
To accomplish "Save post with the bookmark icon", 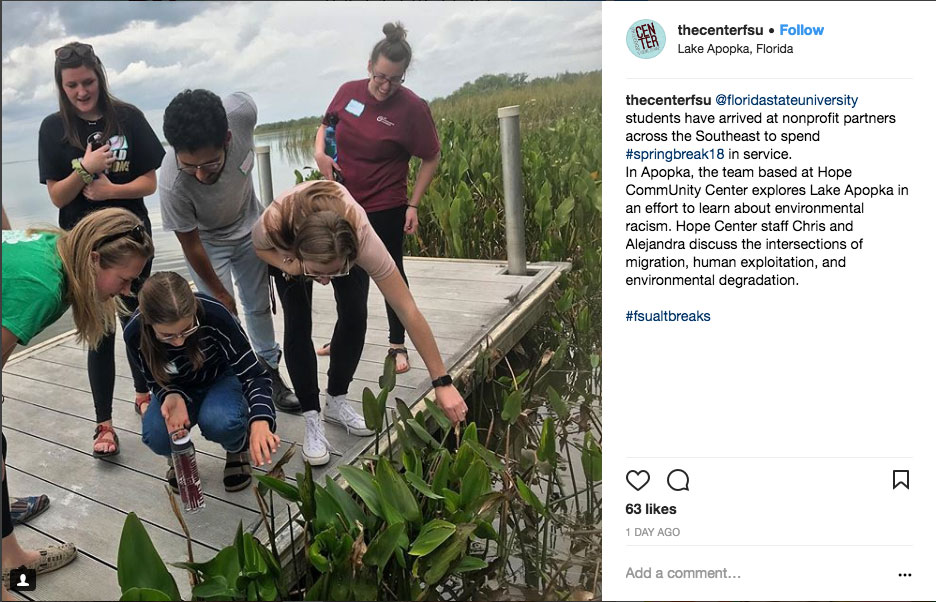I will pyautogui.click(x=900, y=479).
